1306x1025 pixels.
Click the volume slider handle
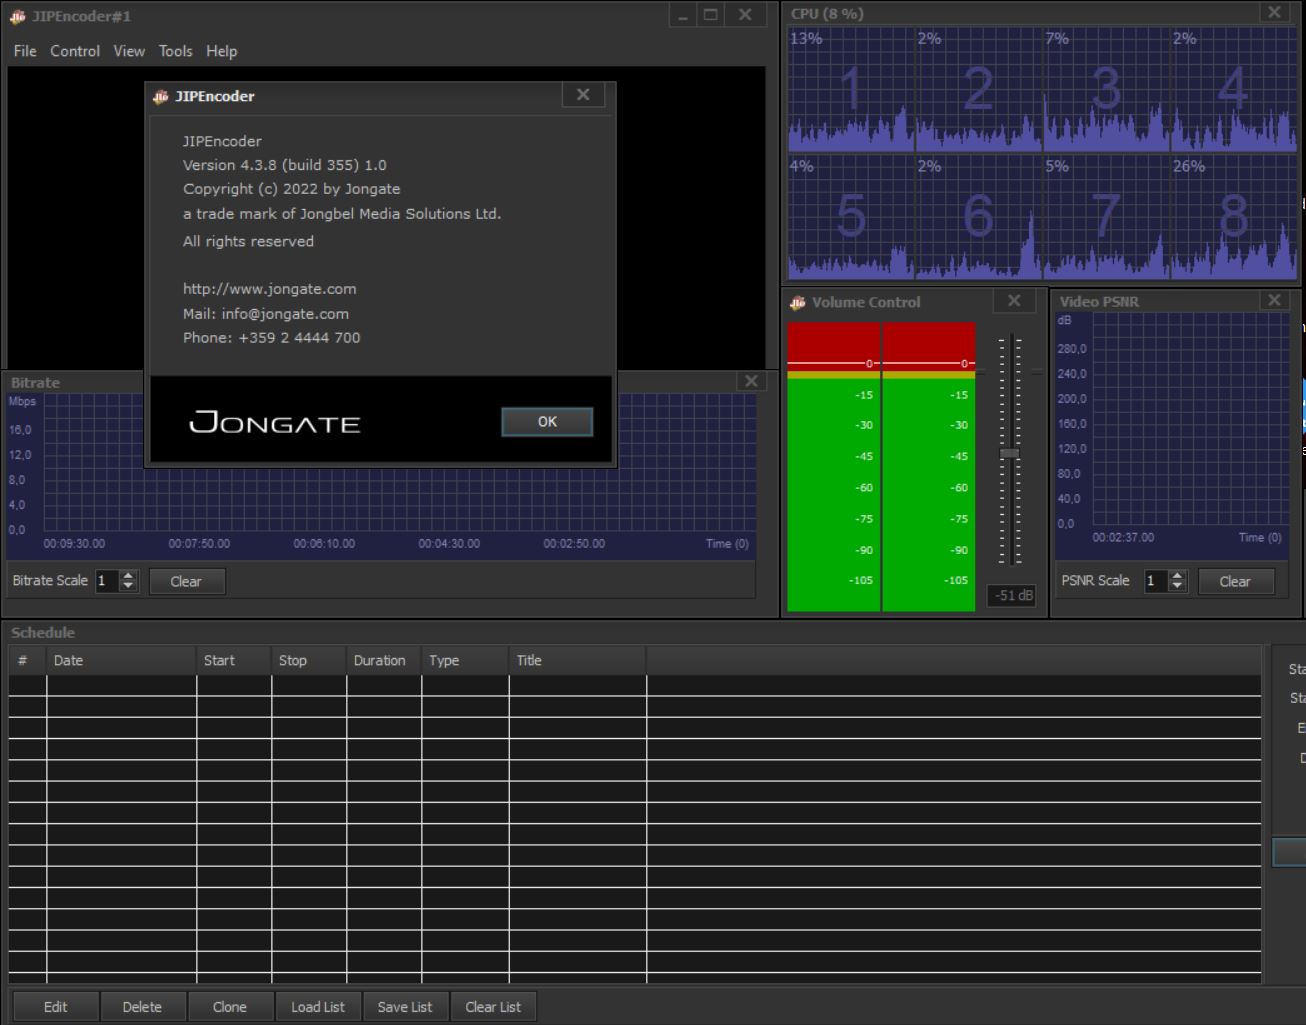1010,454
